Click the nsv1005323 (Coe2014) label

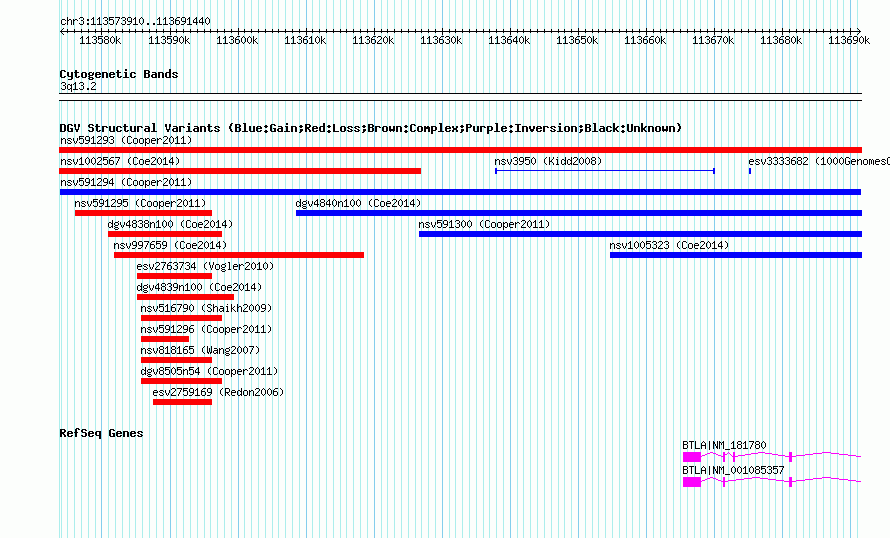coord(669,245)
